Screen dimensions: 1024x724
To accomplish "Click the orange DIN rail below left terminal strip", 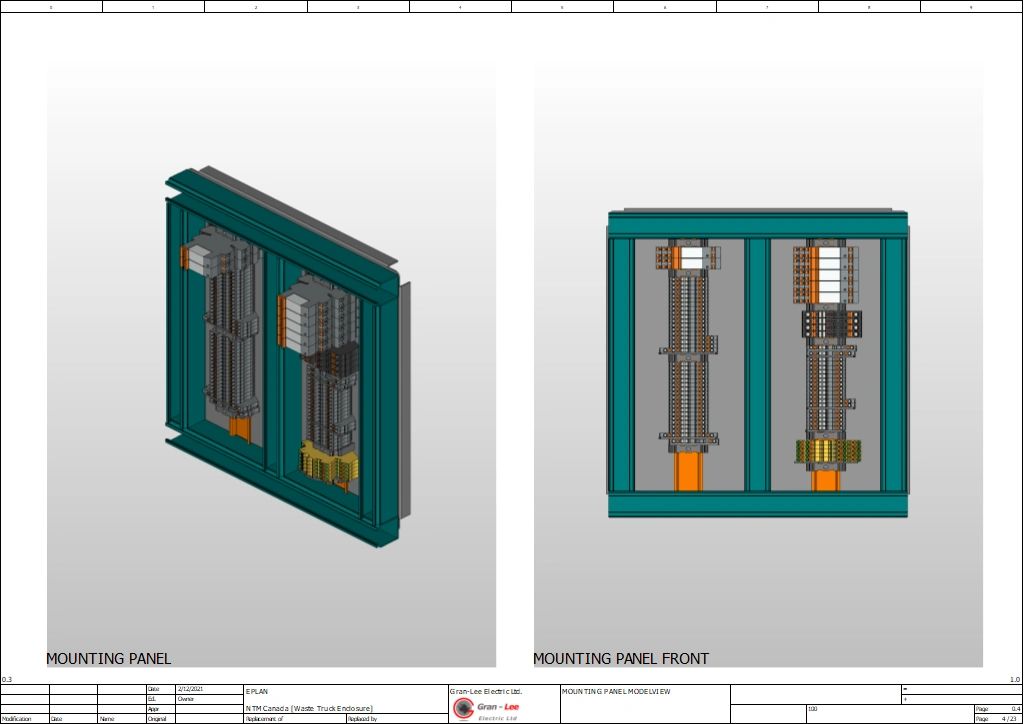I will coord(688,471).
